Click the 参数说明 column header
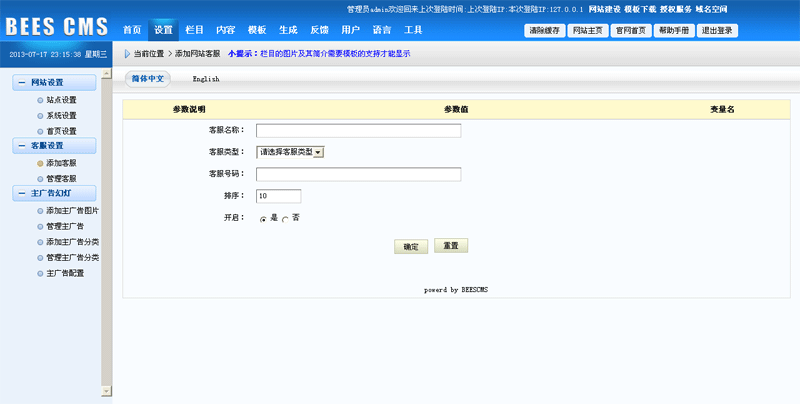Image resolution: width=800 pixels, height=404 pixels. 189,110
